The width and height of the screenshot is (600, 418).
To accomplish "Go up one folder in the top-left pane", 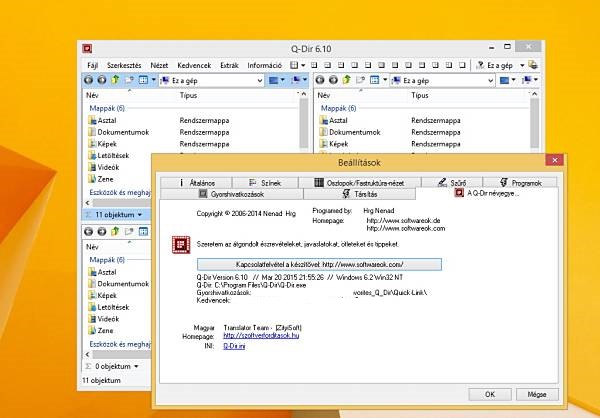I will 115,80.
